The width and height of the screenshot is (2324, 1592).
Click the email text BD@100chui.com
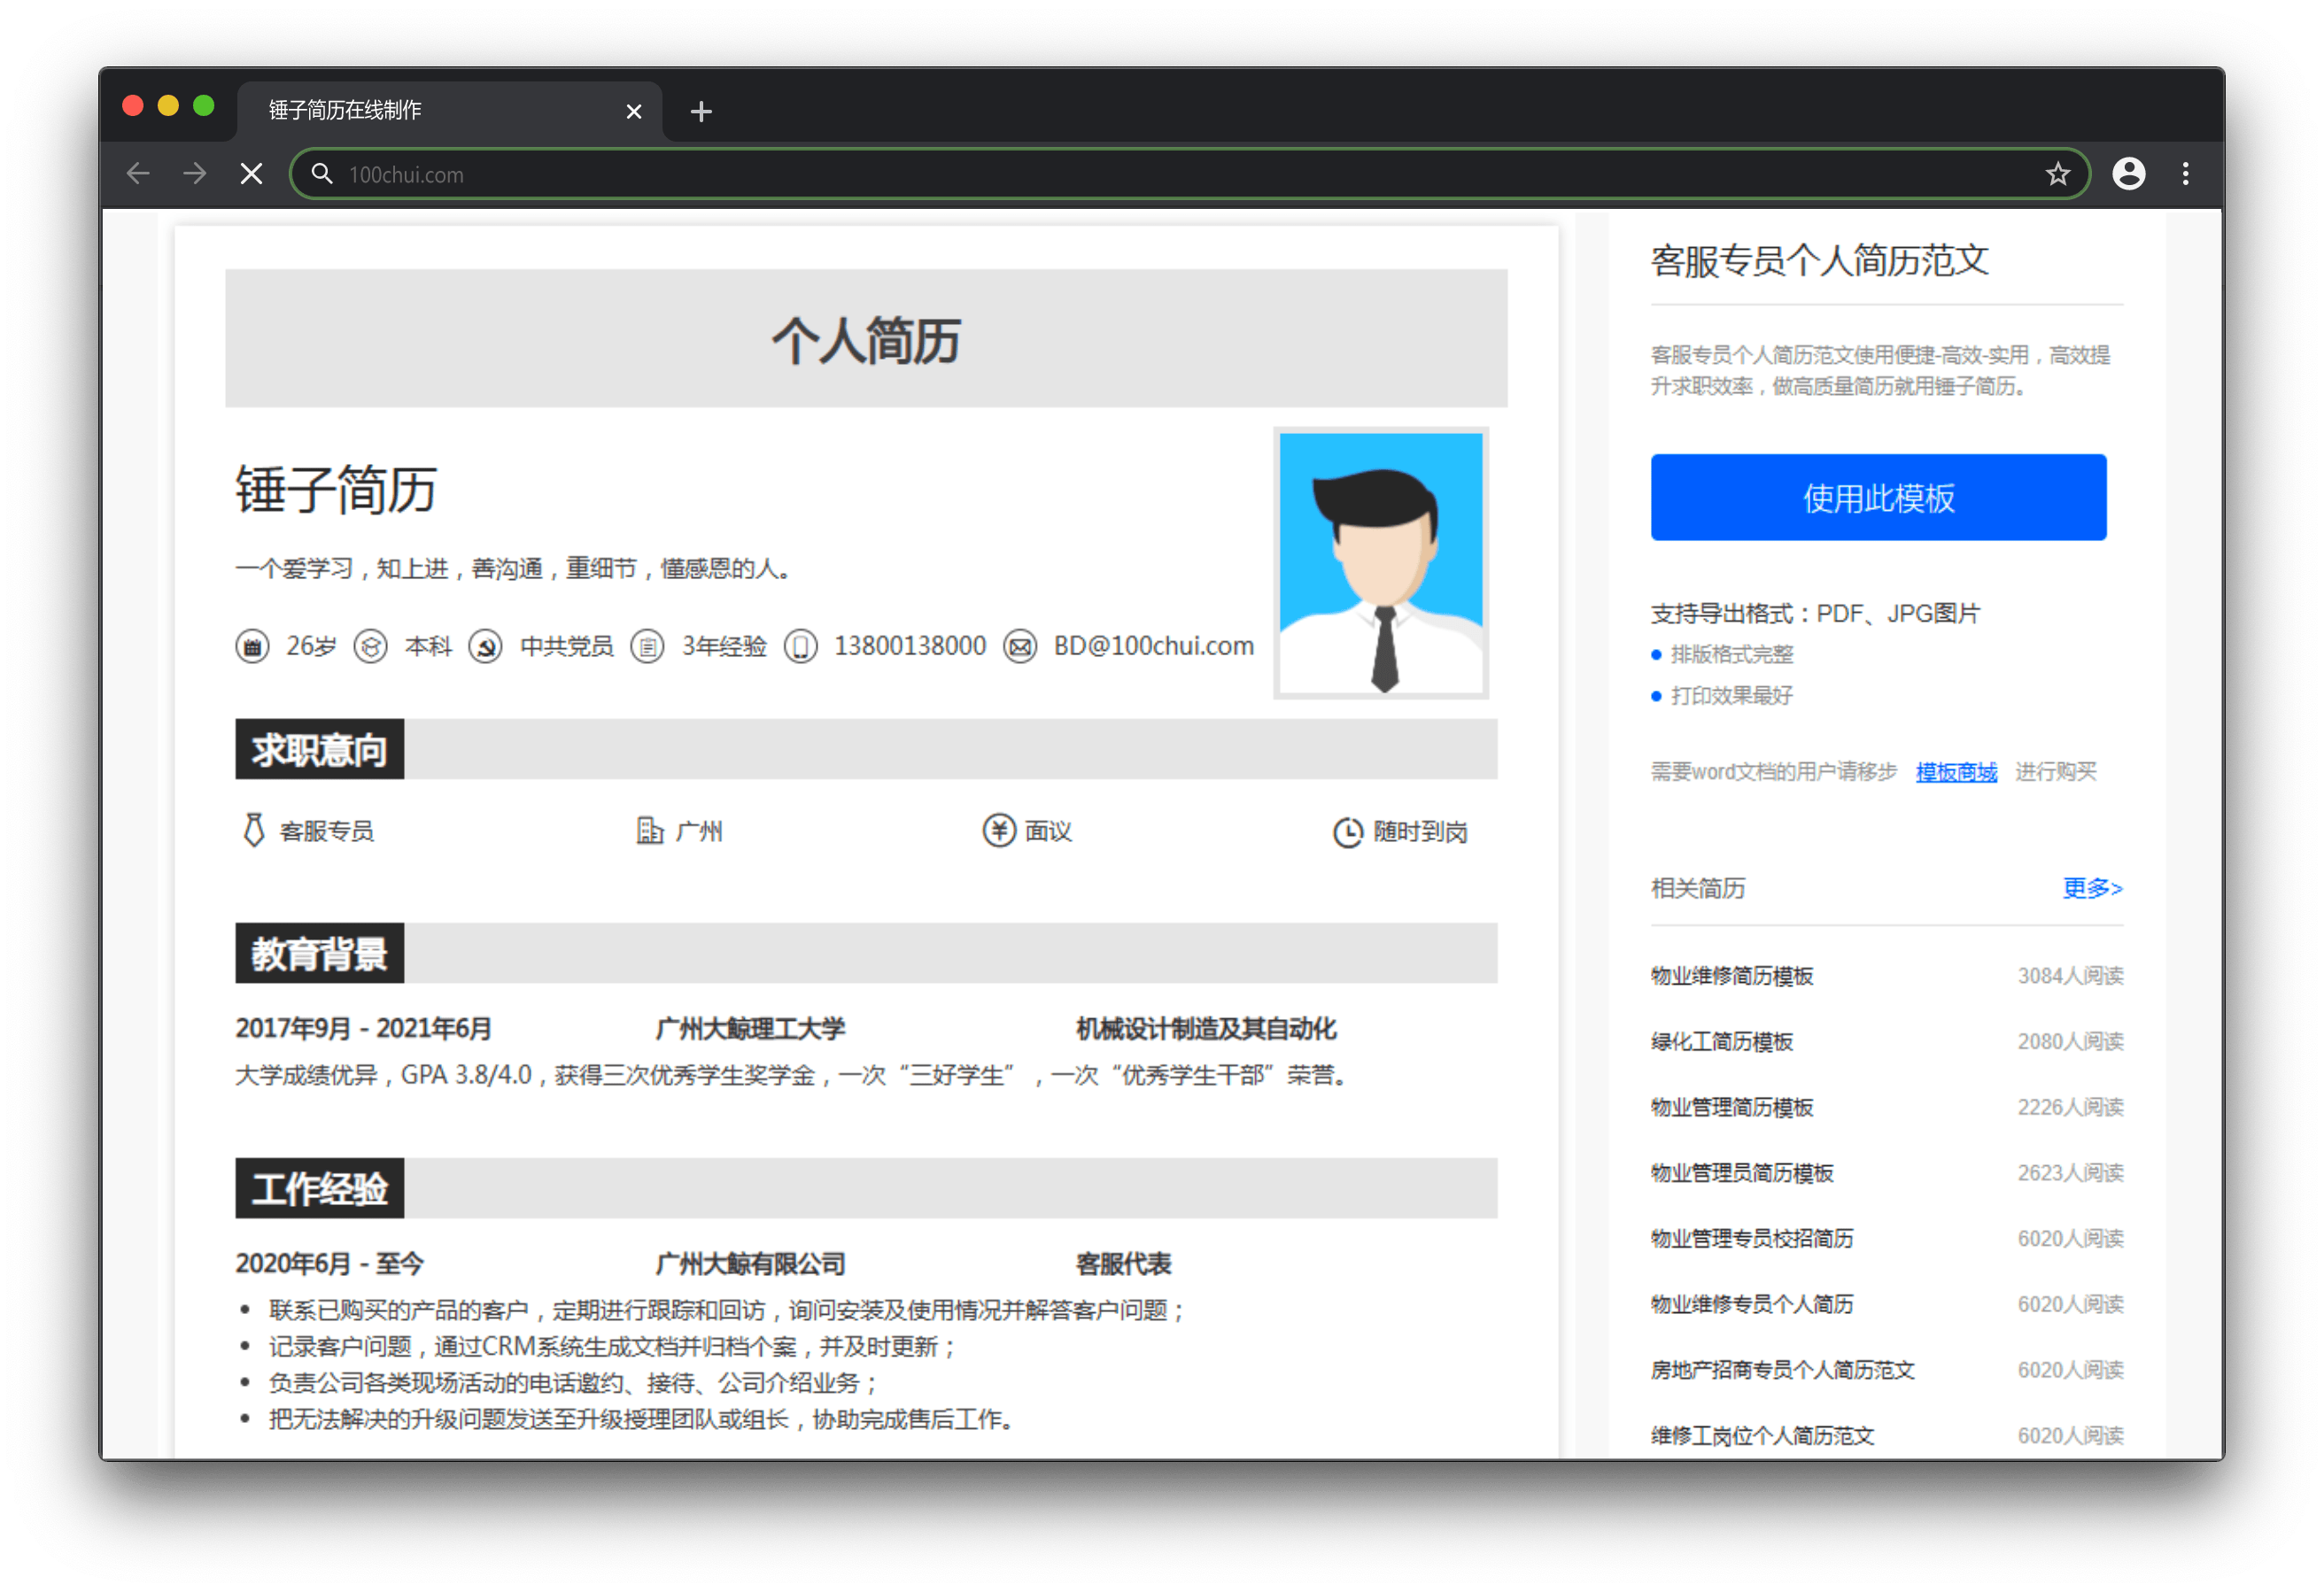(x=1153, y=647)
